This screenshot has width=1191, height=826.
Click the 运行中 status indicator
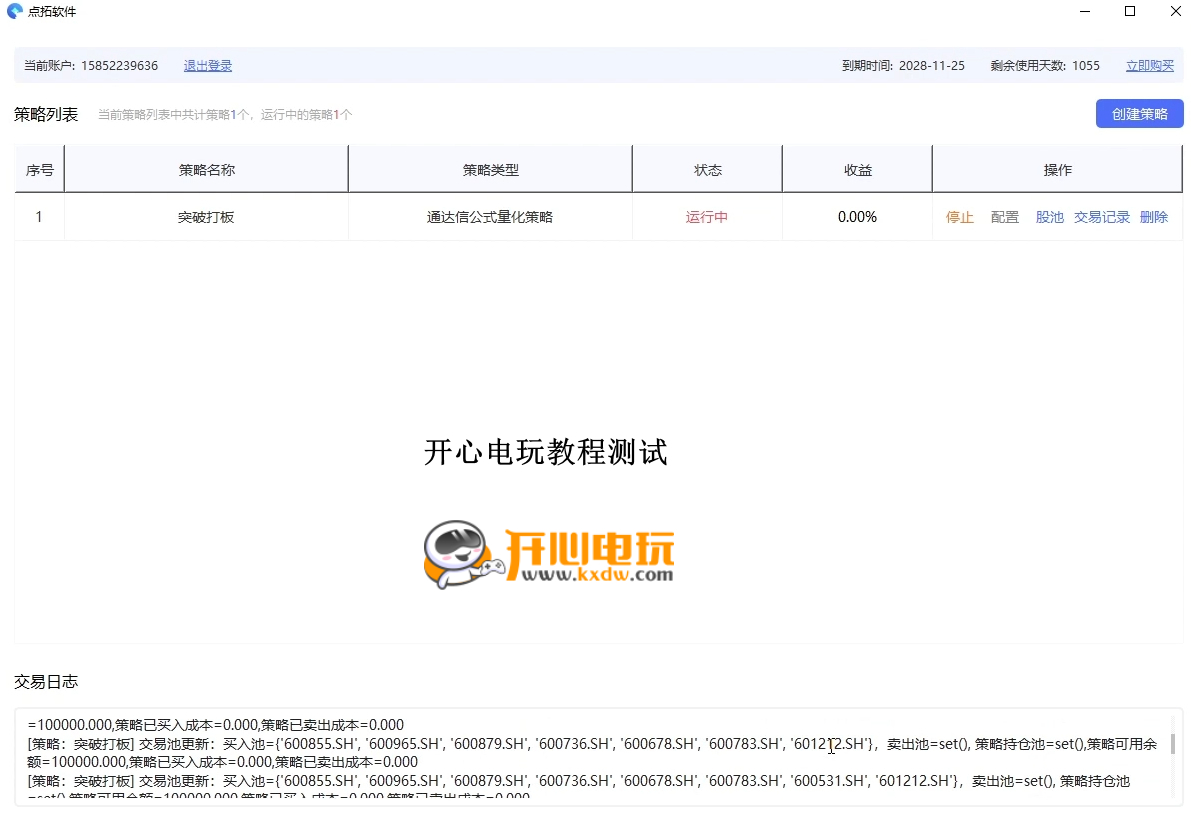point(707,216)
